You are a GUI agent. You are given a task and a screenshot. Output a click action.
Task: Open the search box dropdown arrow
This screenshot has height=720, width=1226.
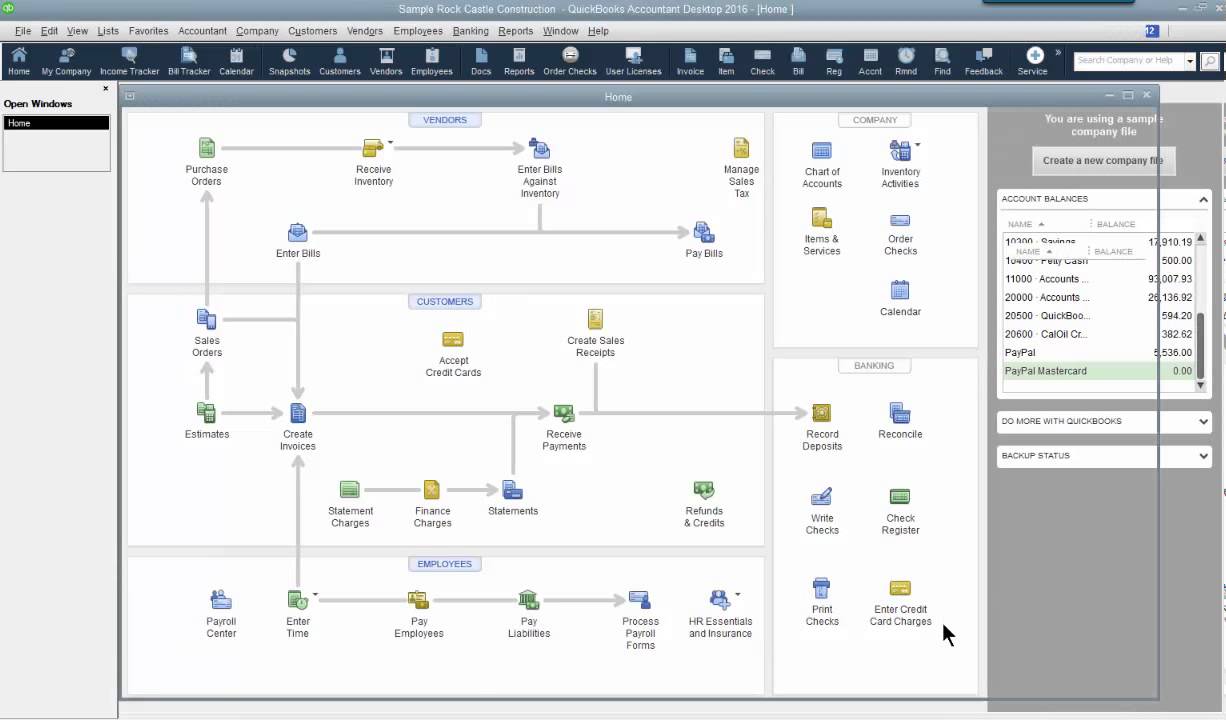pyautogui.click(x=1190, y=61)
